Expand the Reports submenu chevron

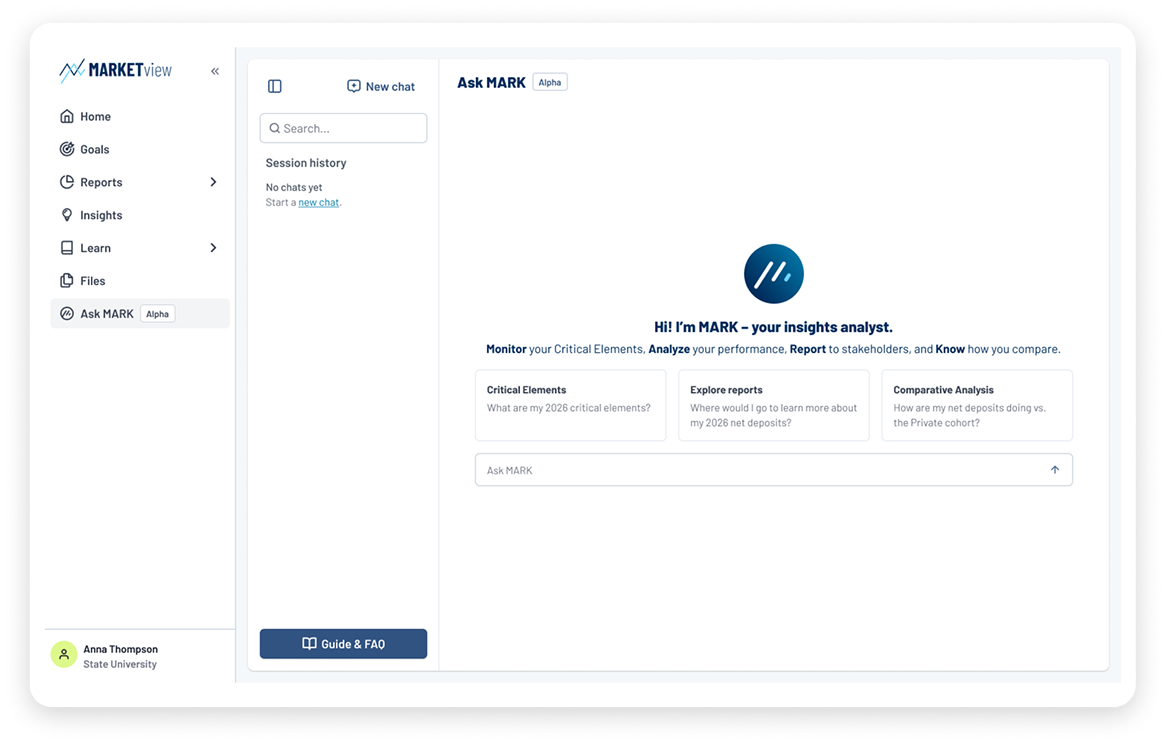213,182
